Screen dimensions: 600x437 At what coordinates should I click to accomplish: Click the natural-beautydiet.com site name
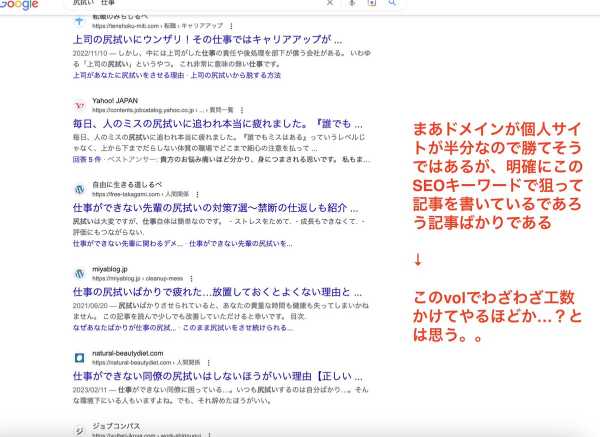[x=128, y=353]
